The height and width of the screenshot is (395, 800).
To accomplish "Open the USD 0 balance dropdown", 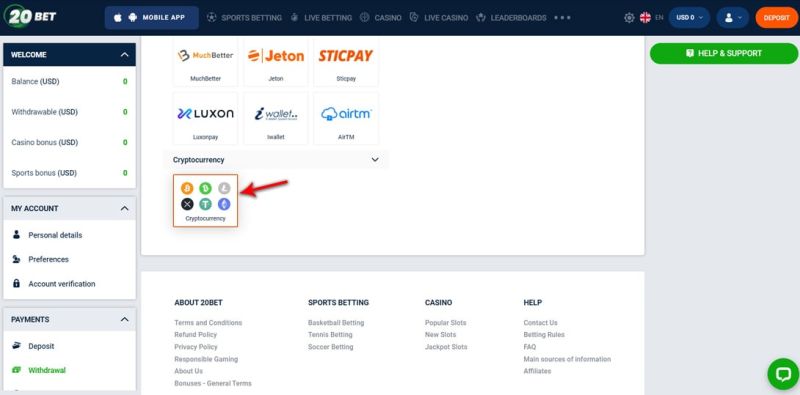I will (x=689, y=18).
